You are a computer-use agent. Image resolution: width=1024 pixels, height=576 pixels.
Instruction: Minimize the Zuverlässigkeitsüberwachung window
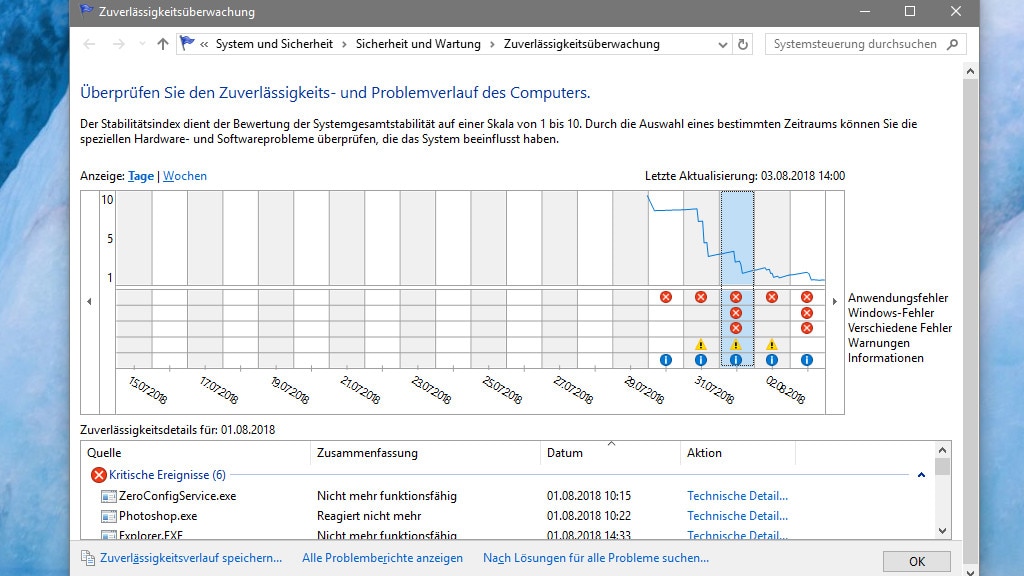(x=865, y=11)
